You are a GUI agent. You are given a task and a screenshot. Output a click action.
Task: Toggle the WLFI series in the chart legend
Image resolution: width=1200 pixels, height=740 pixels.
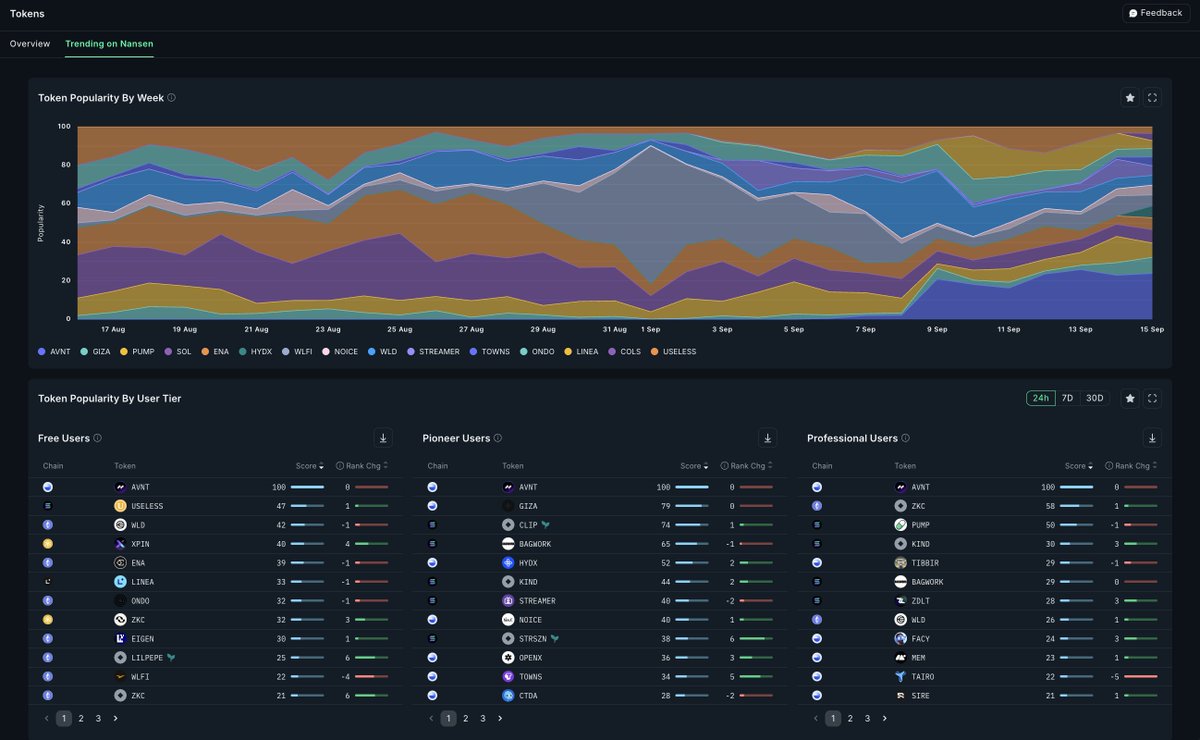click(x=299, y=351)
